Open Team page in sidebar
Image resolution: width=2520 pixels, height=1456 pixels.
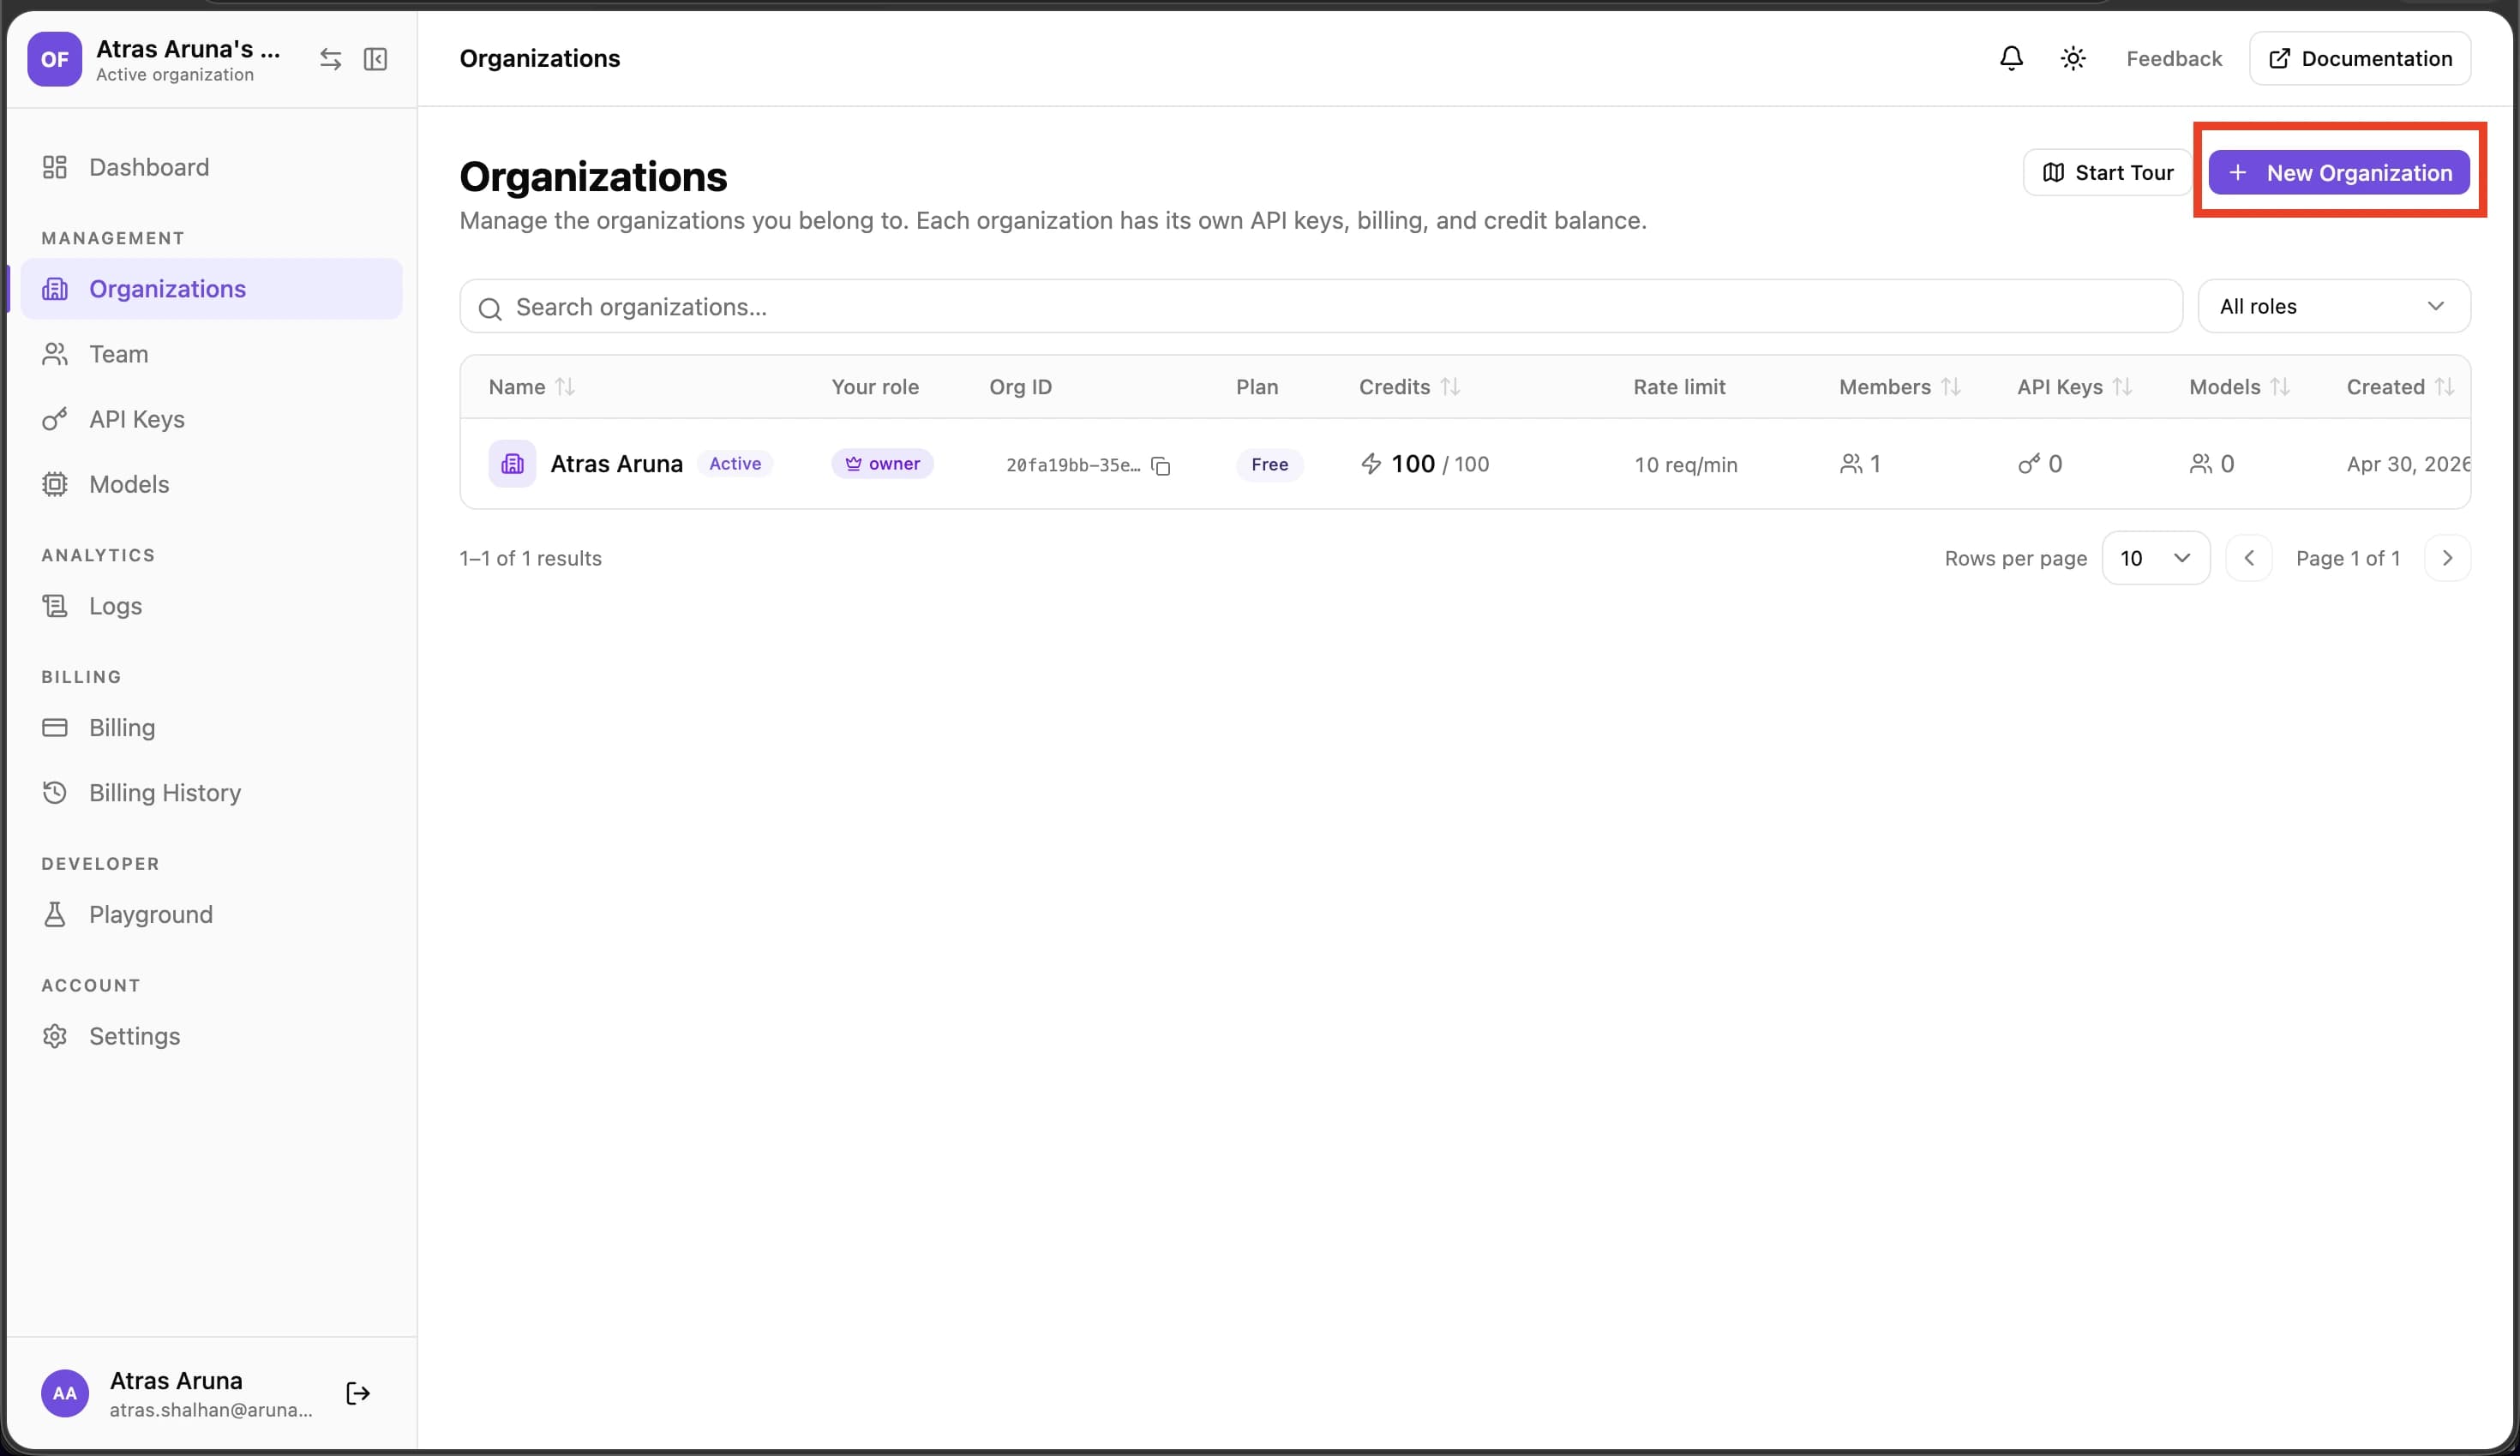coord(211,354)
